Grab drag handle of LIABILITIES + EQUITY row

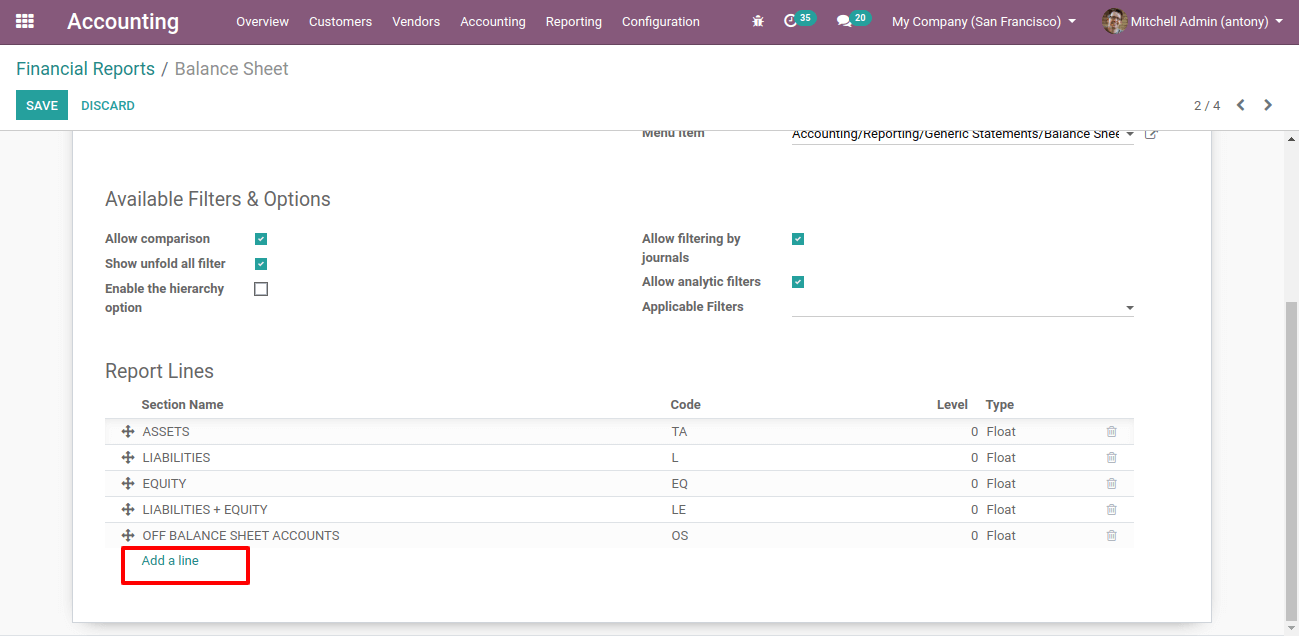point(128,510)
